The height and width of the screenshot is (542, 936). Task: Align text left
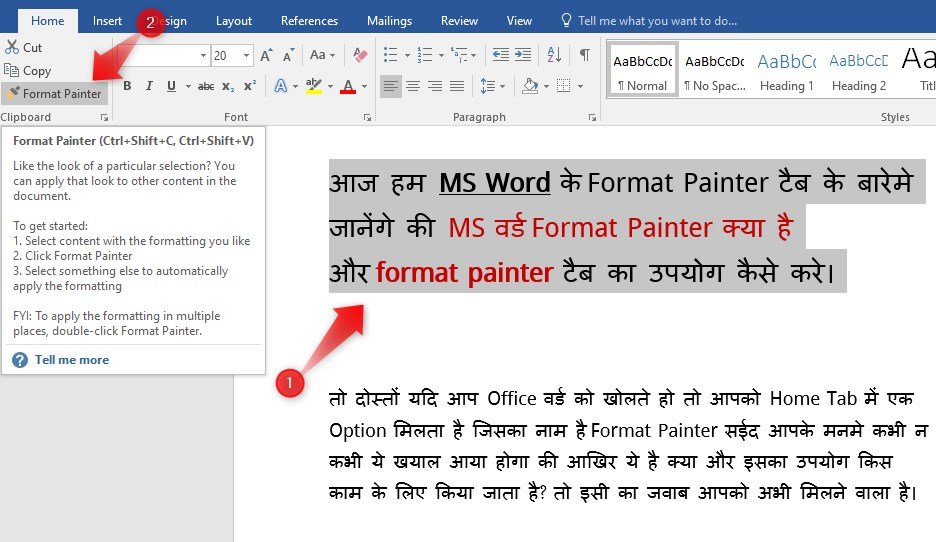390,87
